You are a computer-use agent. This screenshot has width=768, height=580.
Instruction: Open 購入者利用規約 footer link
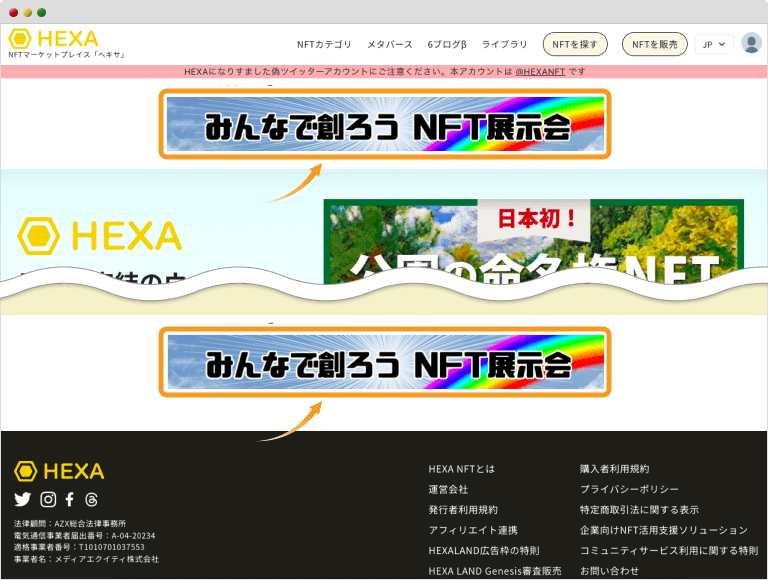pos(614,469)
